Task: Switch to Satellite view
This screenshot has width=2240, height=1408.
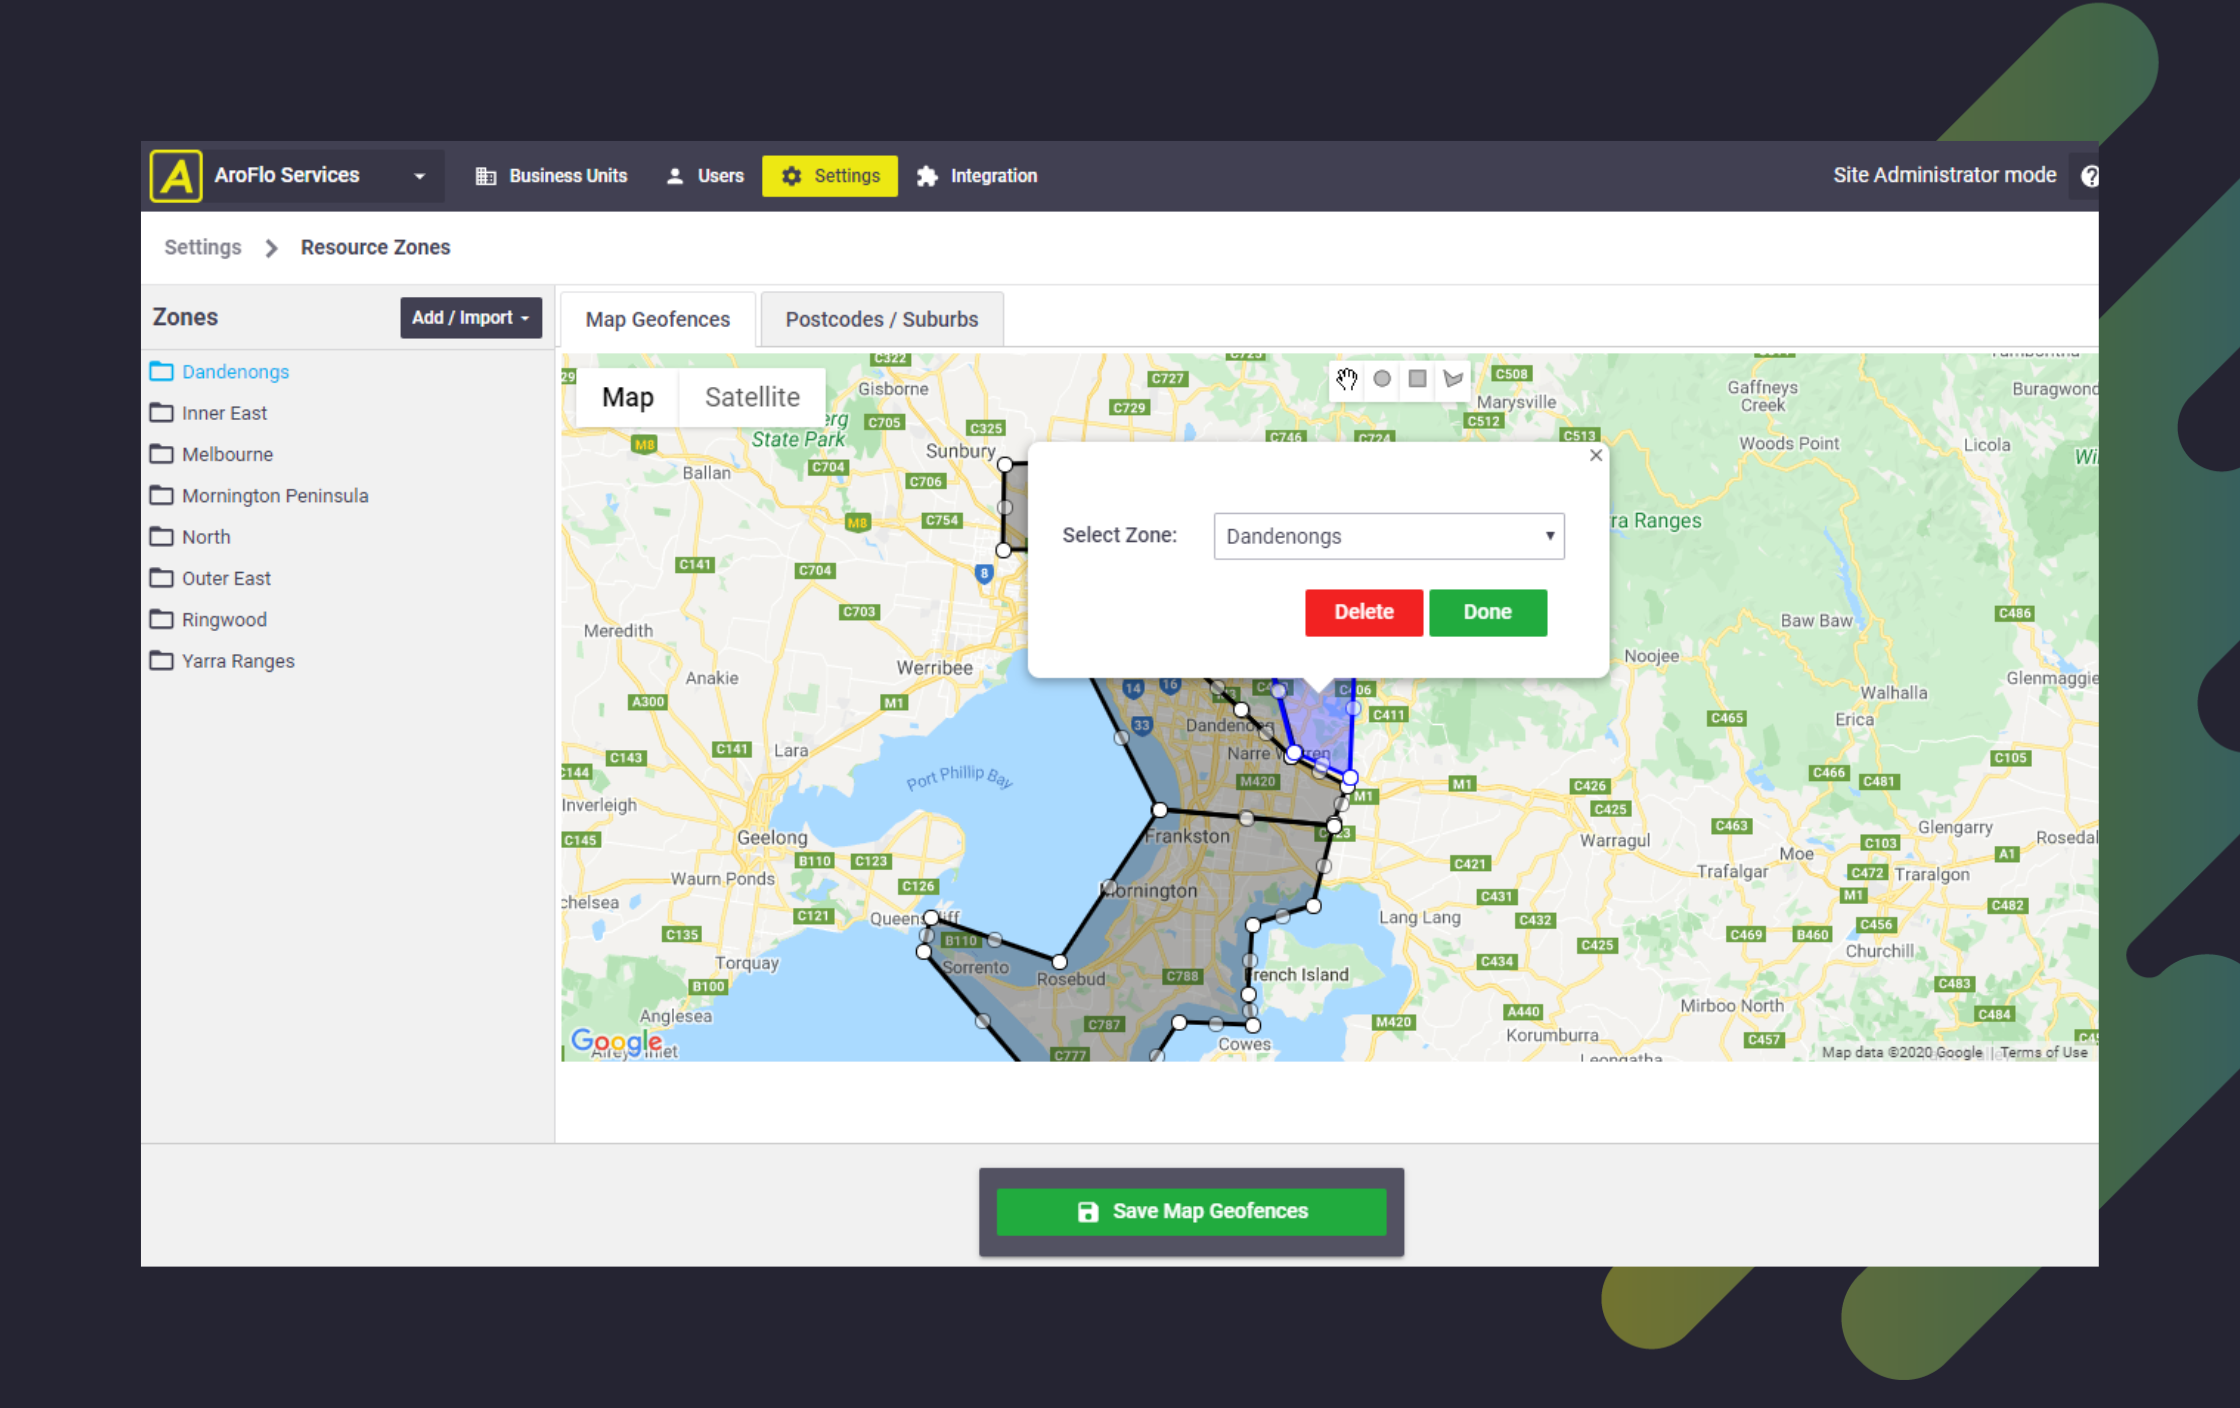Action: [x=752, y=397]
